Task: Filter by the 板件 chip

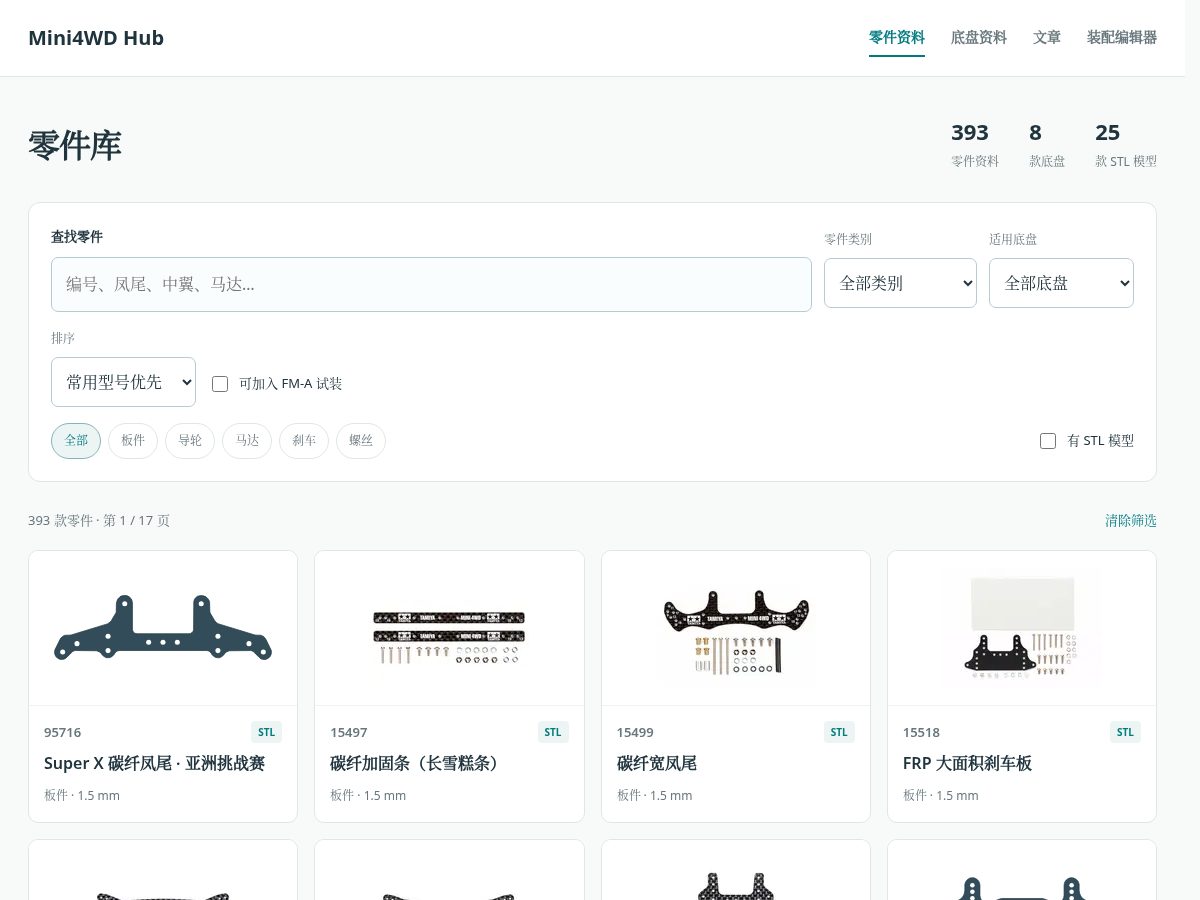Action: [x=133, y=441]
